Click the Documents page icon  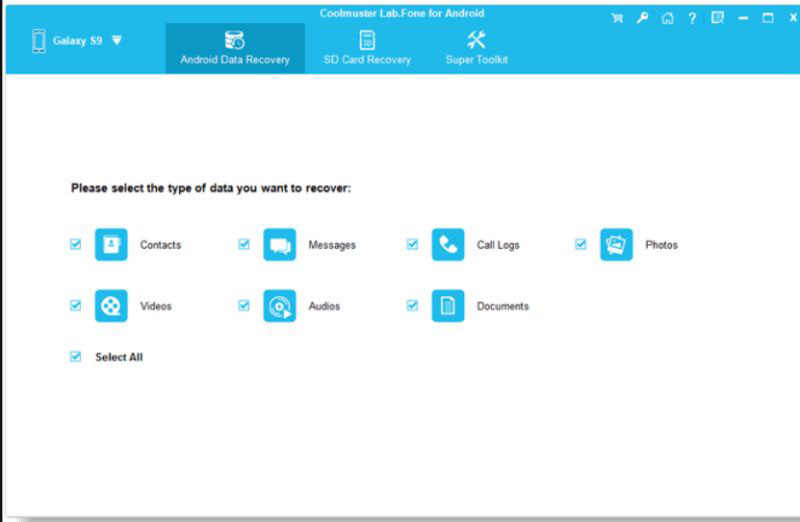(448, 306)
